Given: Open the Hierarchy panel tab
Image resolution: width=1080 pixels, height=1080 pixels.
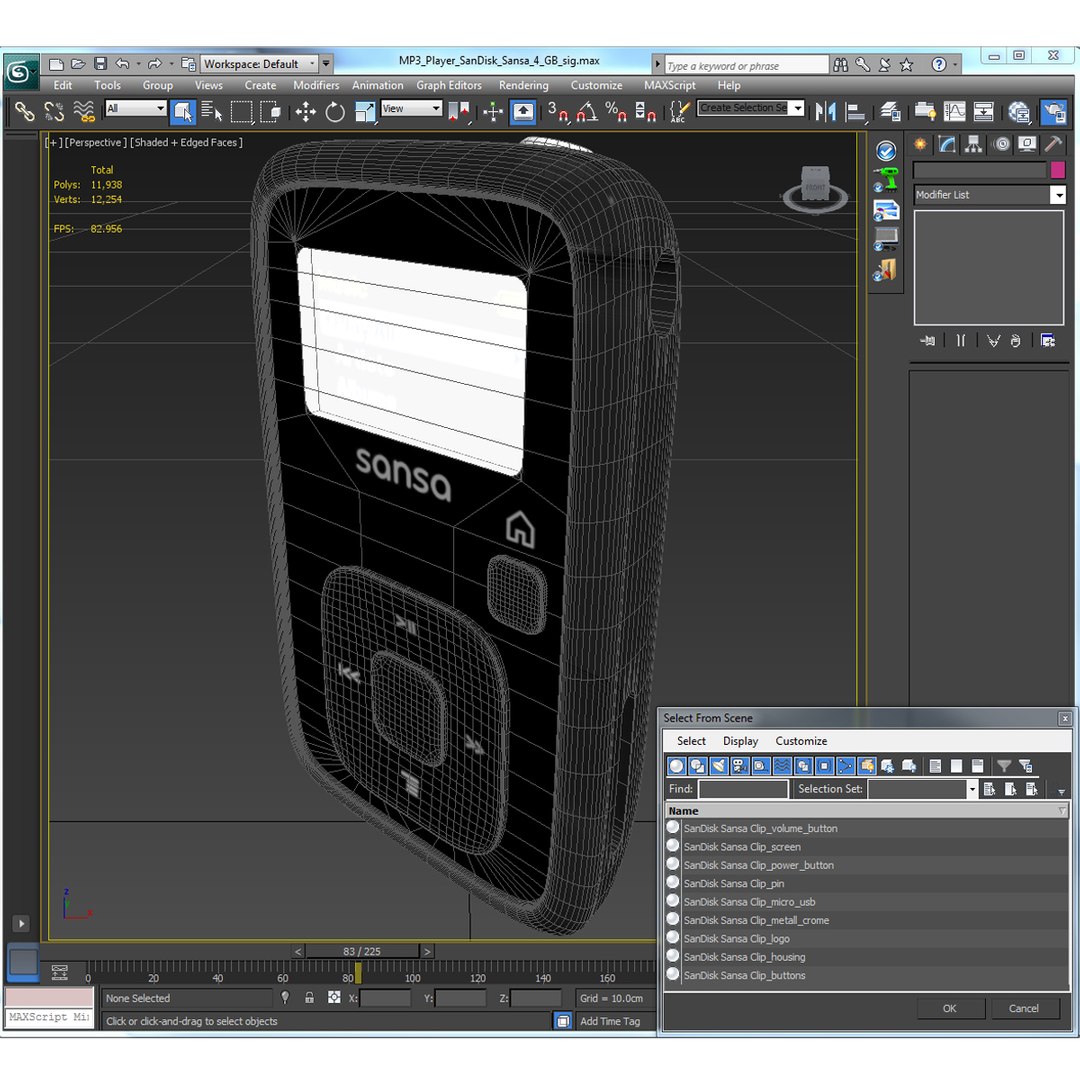Looking at the screenshot, I should [x=973, y=144].
